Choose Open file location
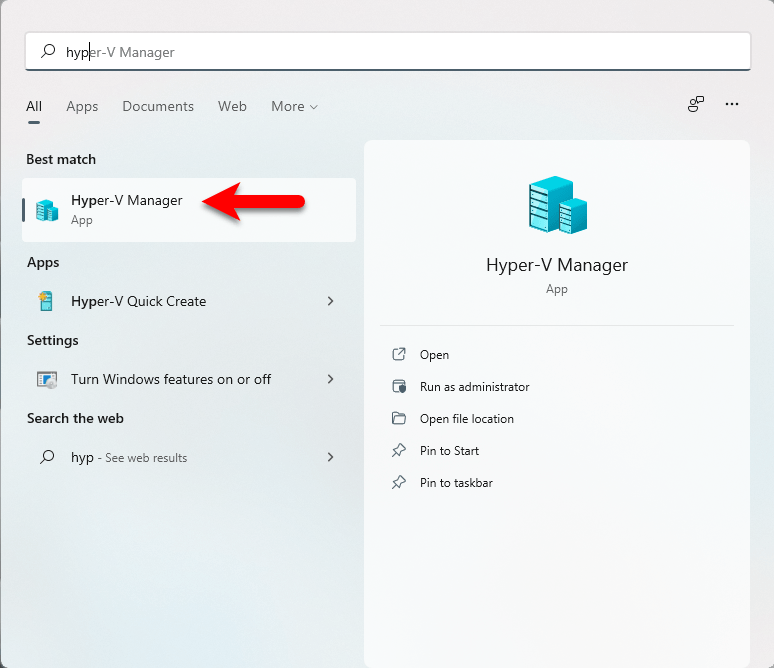 point(466,419)
